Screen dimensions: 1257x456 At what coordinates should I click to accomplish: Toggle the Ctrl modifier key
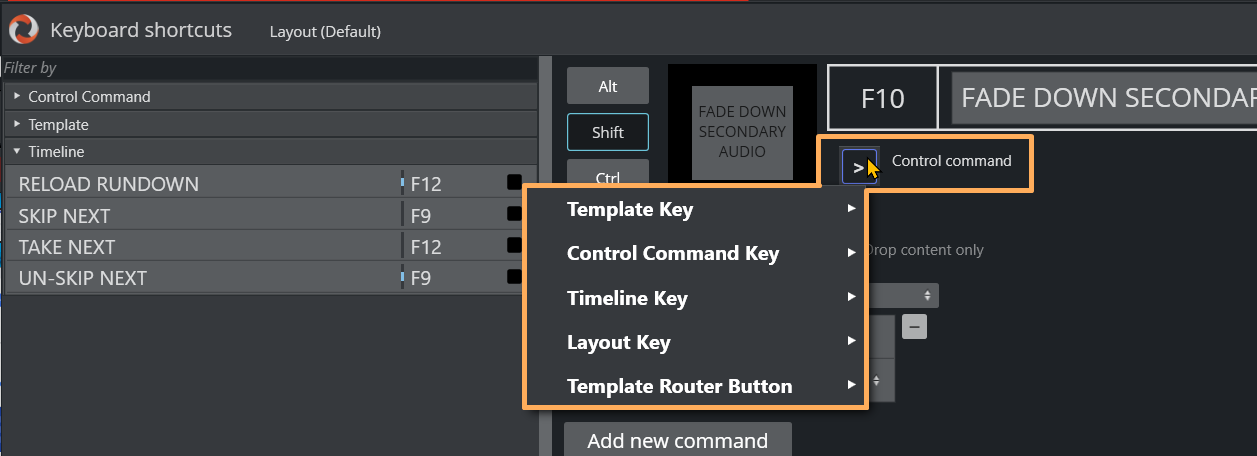coord(608,174)
